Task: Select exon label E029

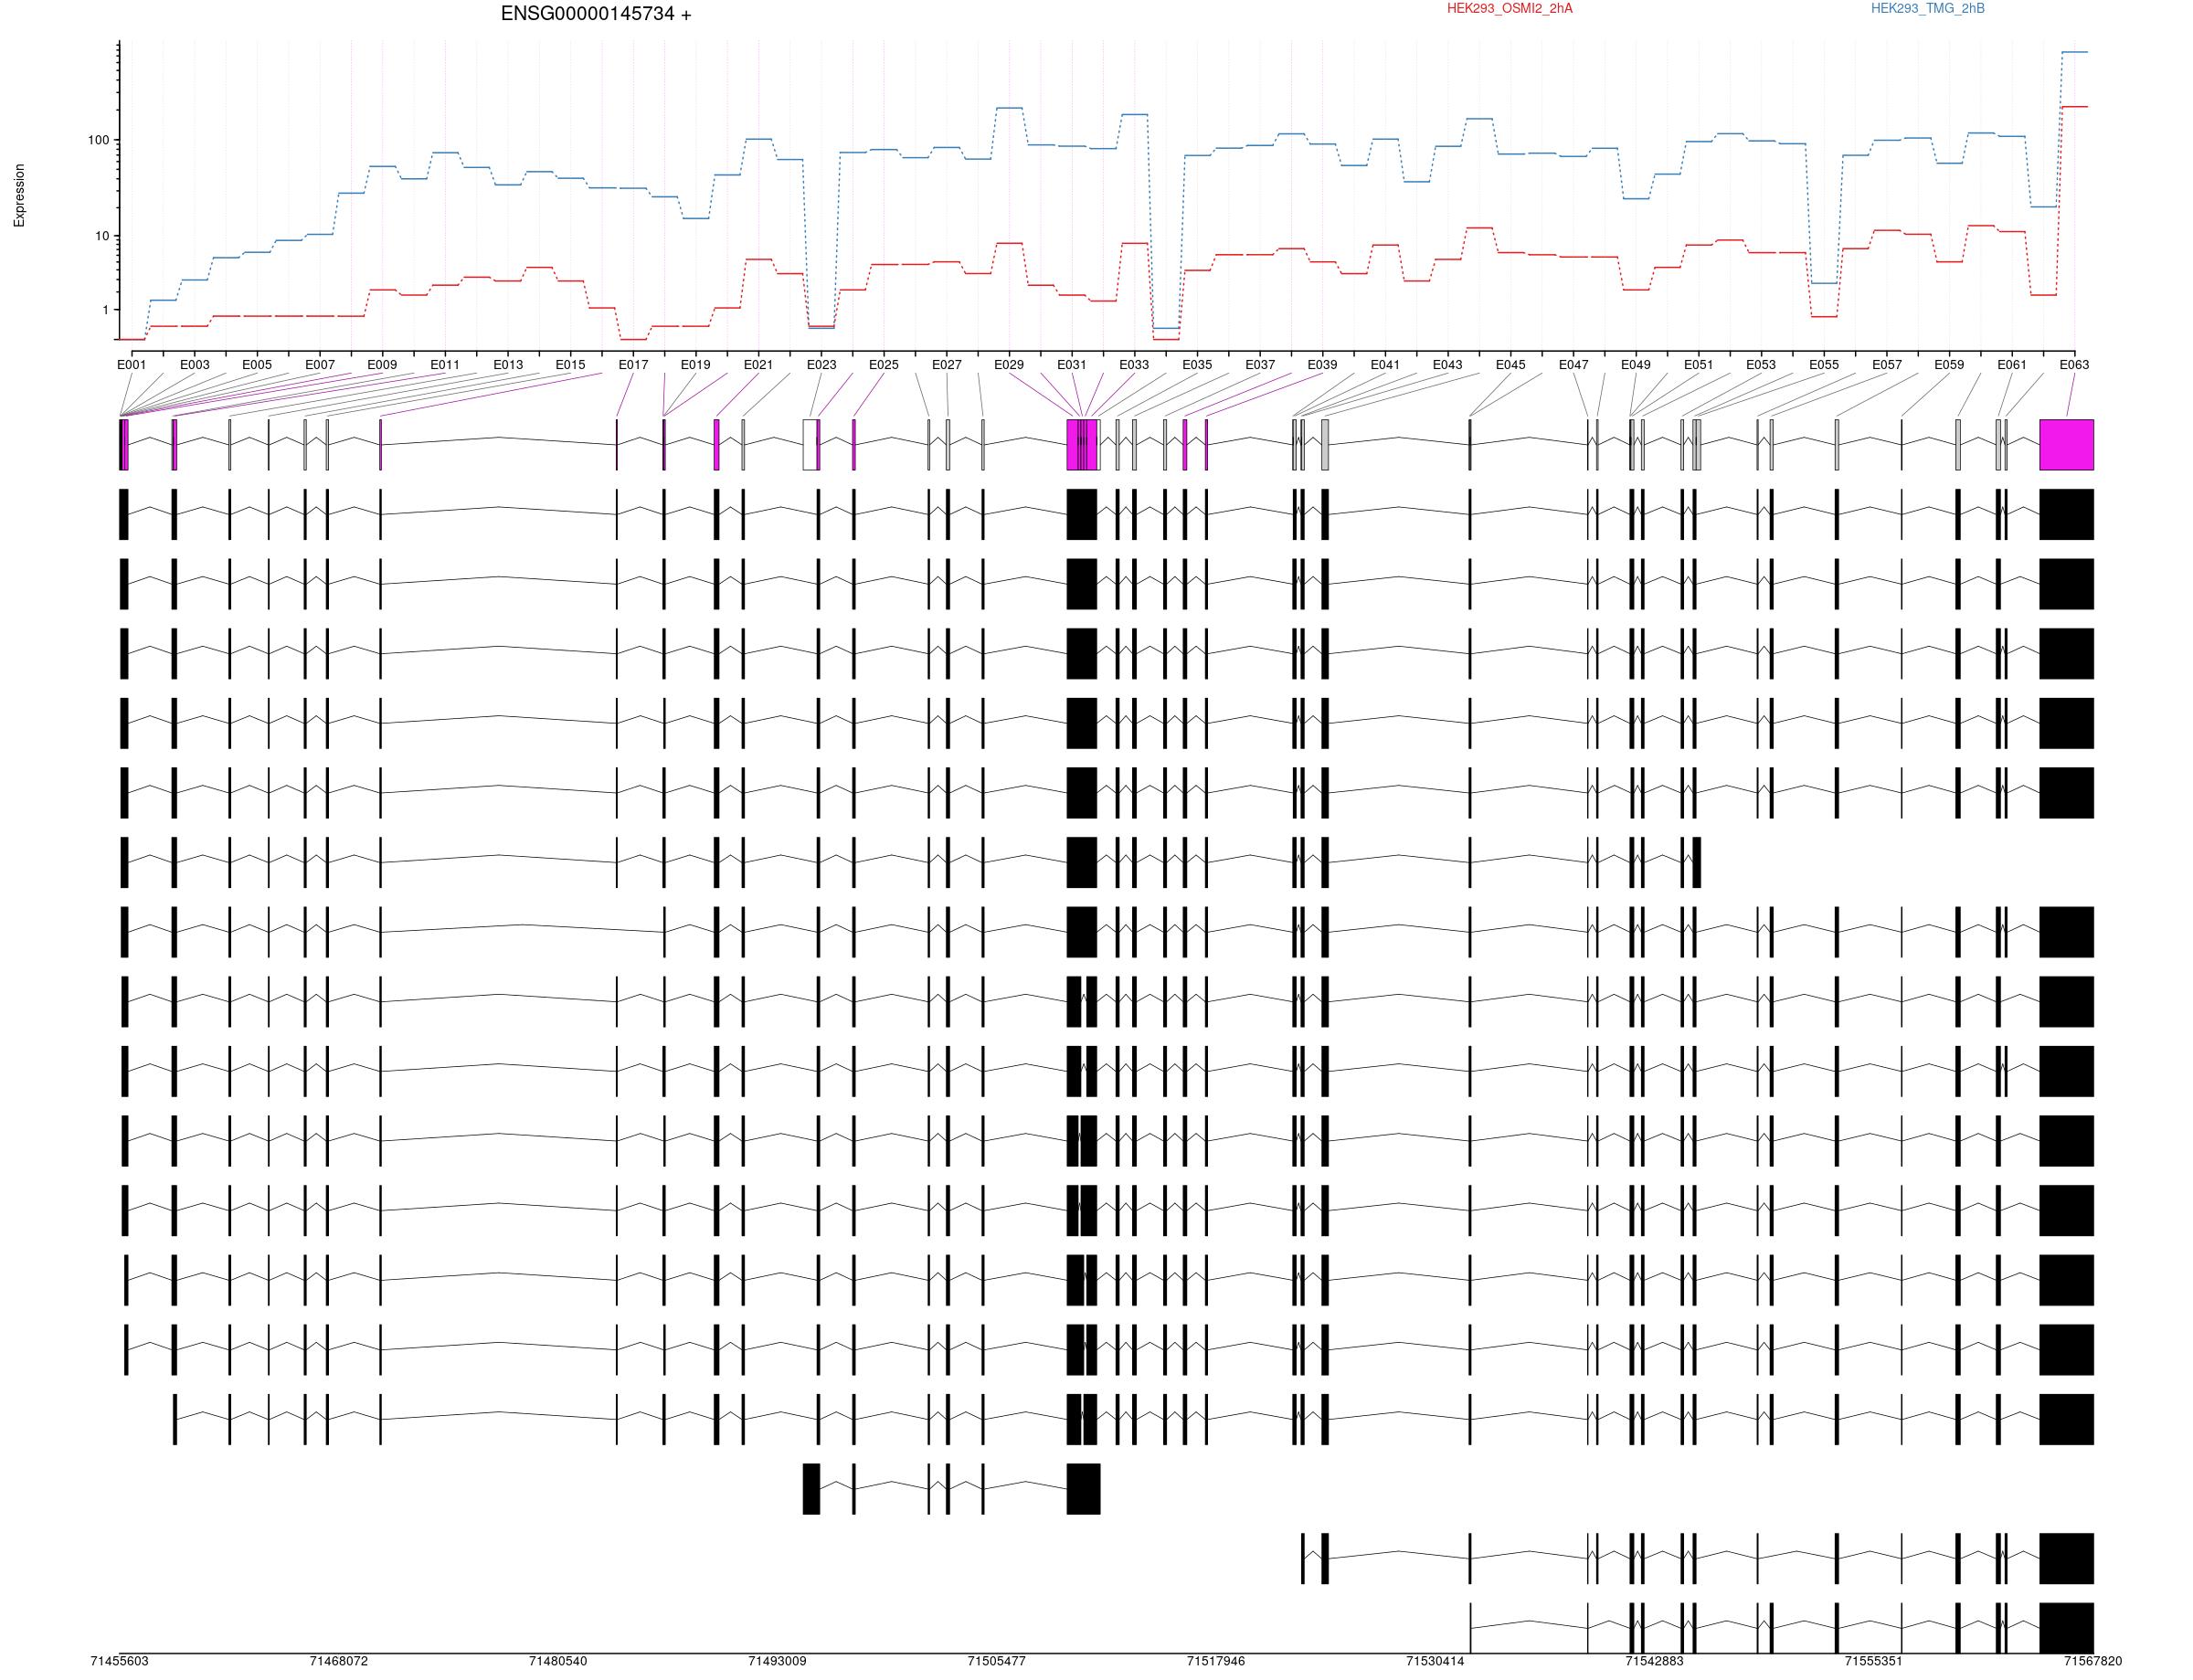Action: [x=1009, y=365]
